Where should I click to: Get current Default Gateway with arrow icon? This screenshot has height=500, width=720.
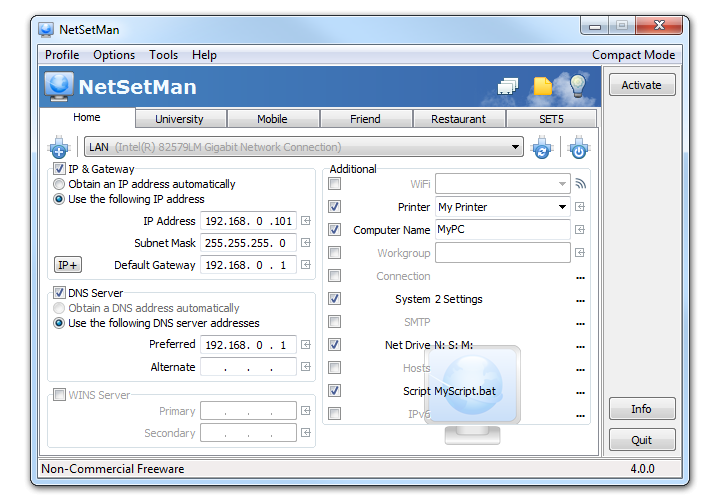tap(306, 264)
